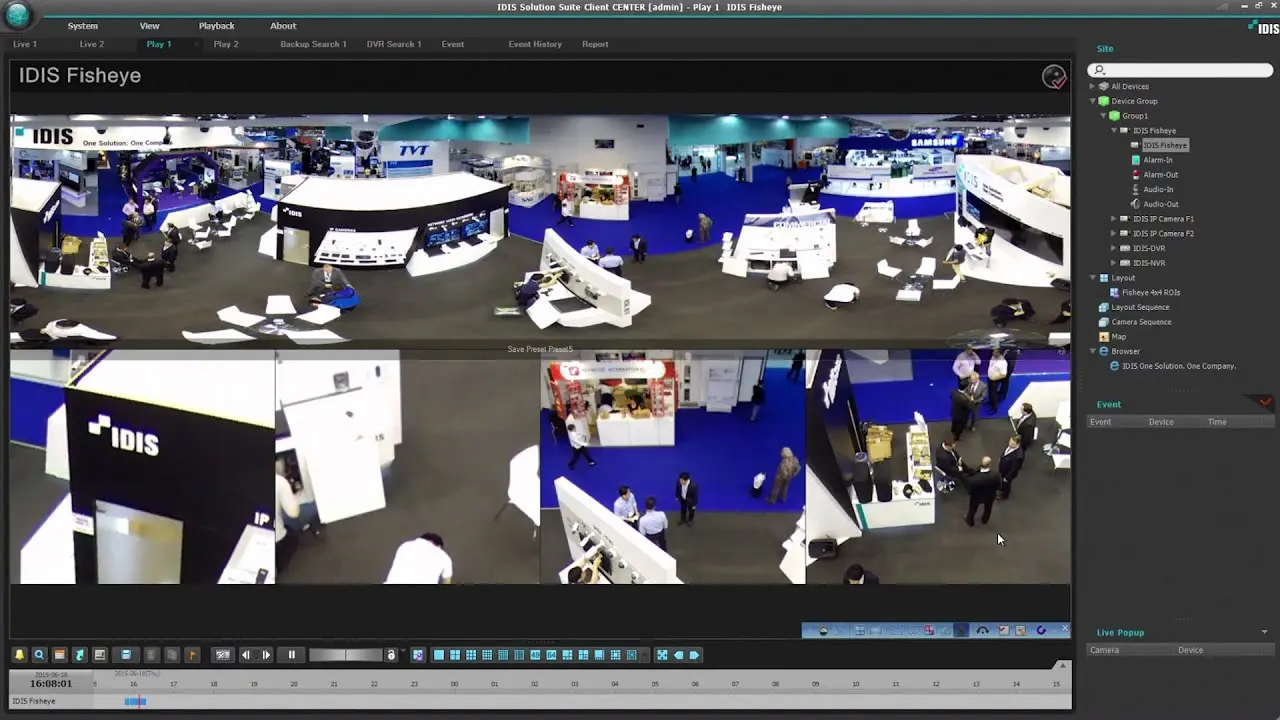This screenshot has width=1280, height=720.
Task: Click the IDIS logo booth thumbnail view
Action: [x=142, y=467]
